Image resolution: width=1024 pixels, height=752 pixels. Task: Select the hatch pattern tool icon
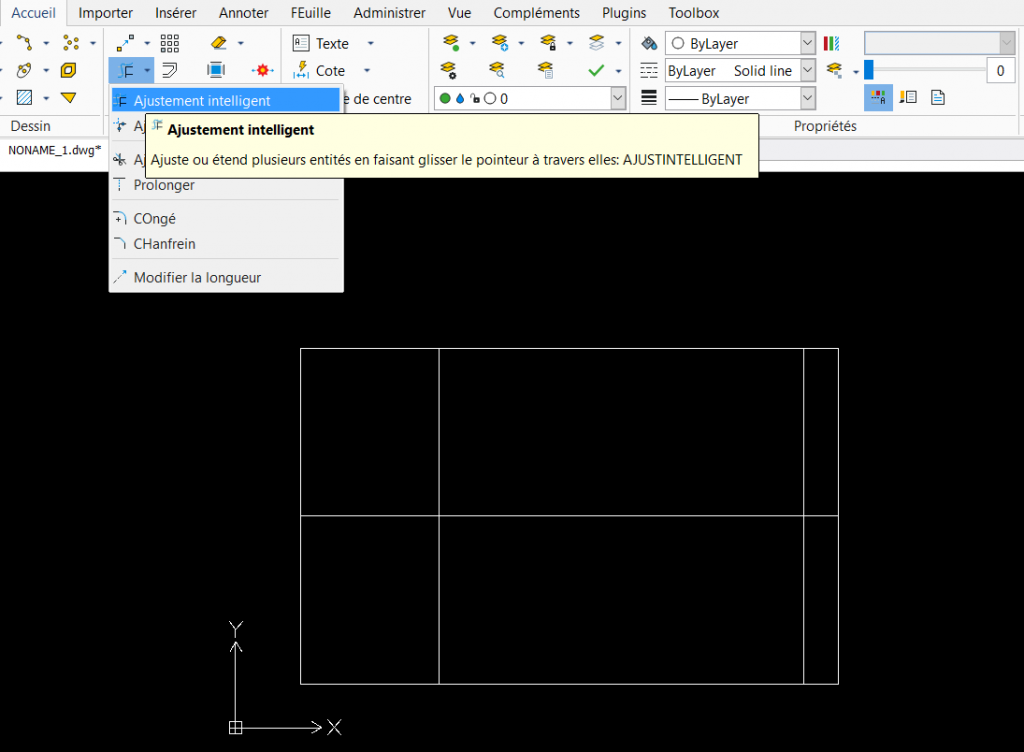(x=24, y=98)
